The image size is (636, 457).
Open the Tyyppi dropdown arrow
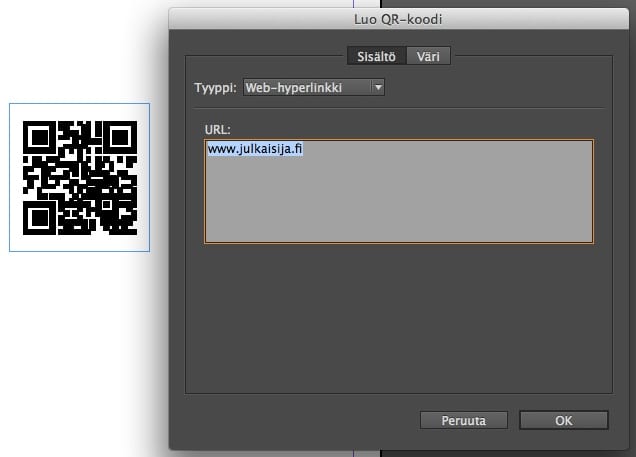pyautogui.click(x=378, y=87)
